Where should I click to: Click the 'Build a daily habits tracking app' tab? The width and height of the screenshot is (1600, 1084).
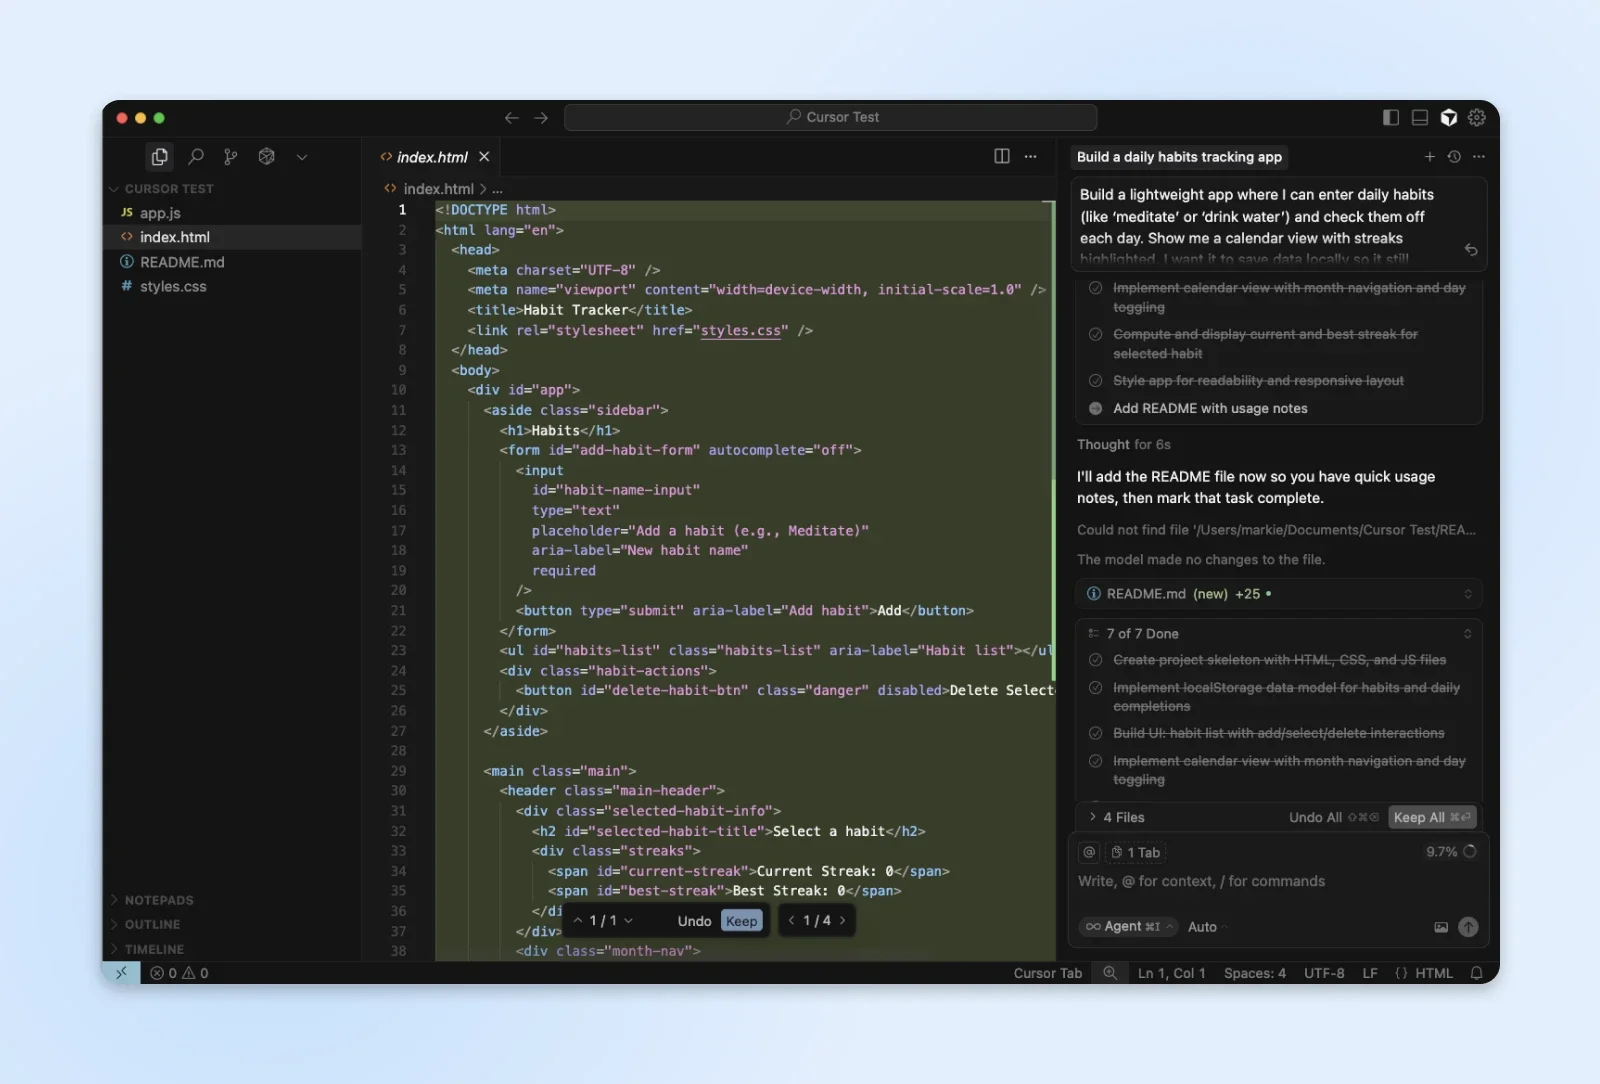tap(1179, 157)
